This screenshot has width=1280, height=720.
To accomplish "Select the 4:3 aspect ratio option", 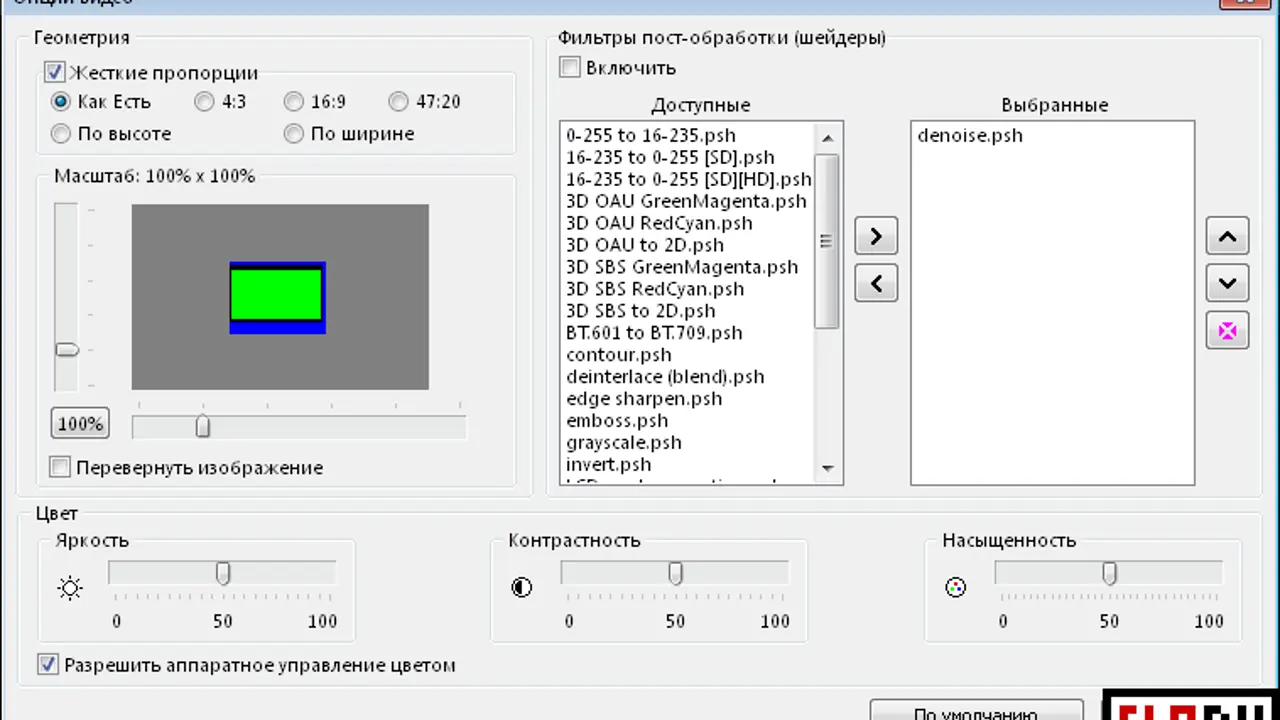I will tap(204, 101).
